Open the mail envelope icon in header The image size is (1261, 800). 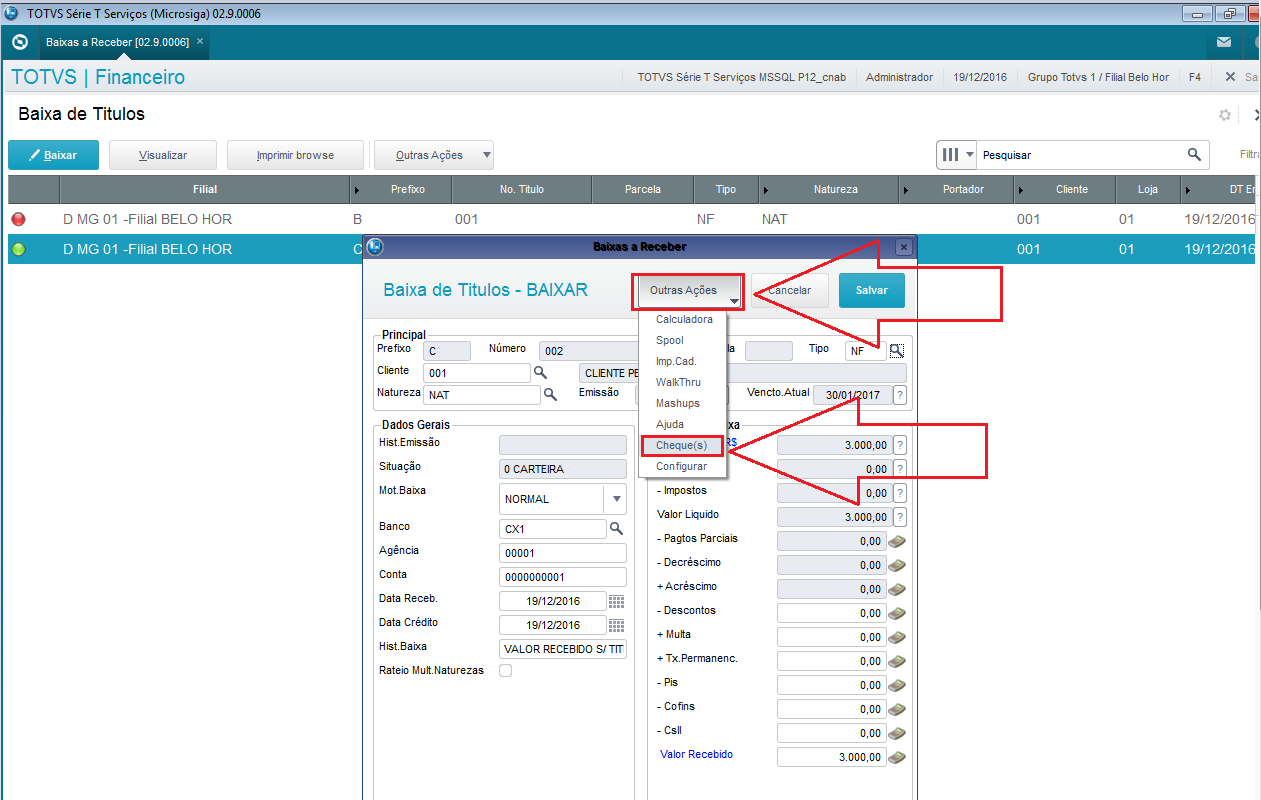(x=1224, y=42)
